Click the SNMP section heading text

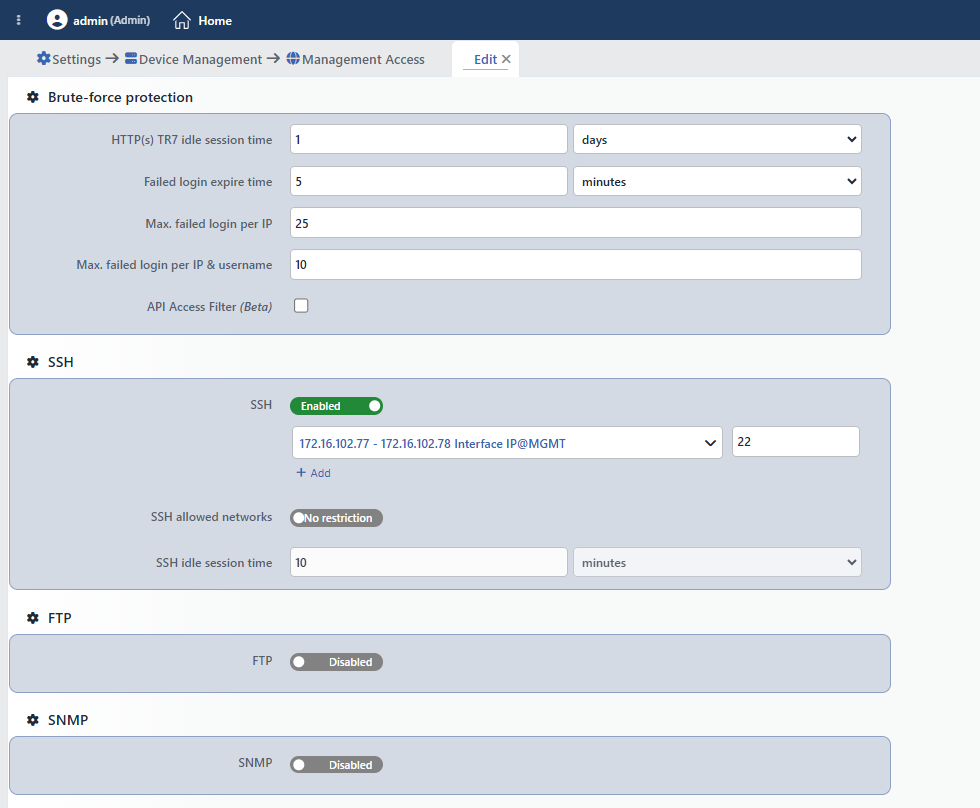coord(68,720)
